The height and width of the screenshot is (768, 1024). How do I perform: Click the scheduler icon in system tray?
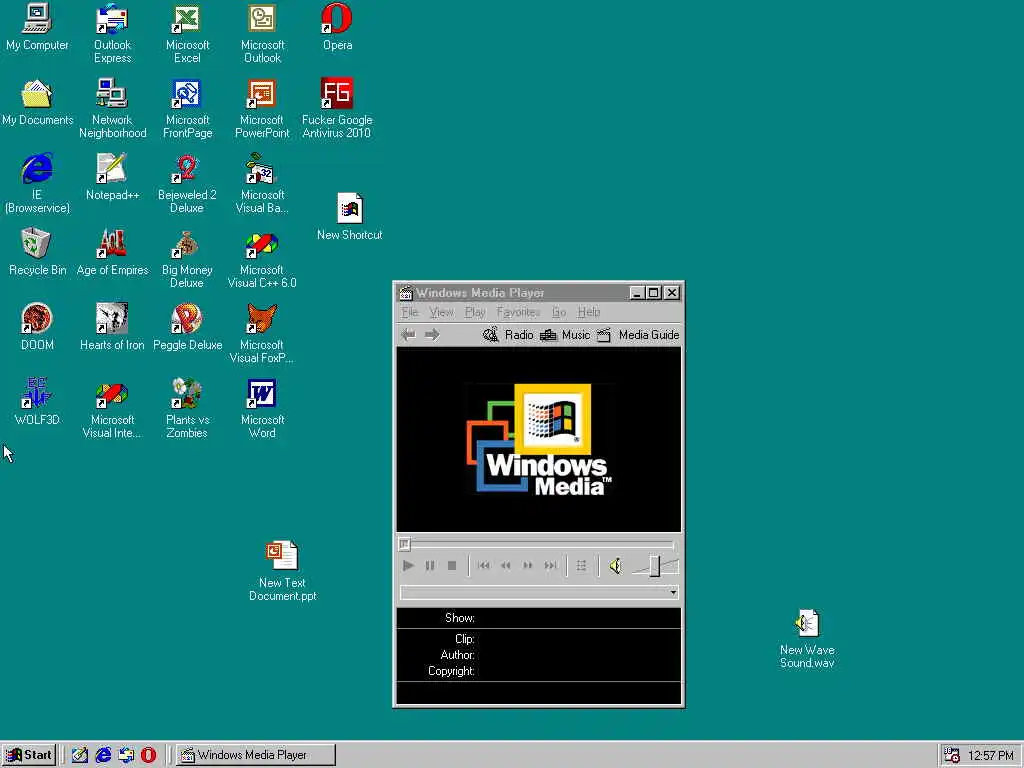[x=952, y=755]
